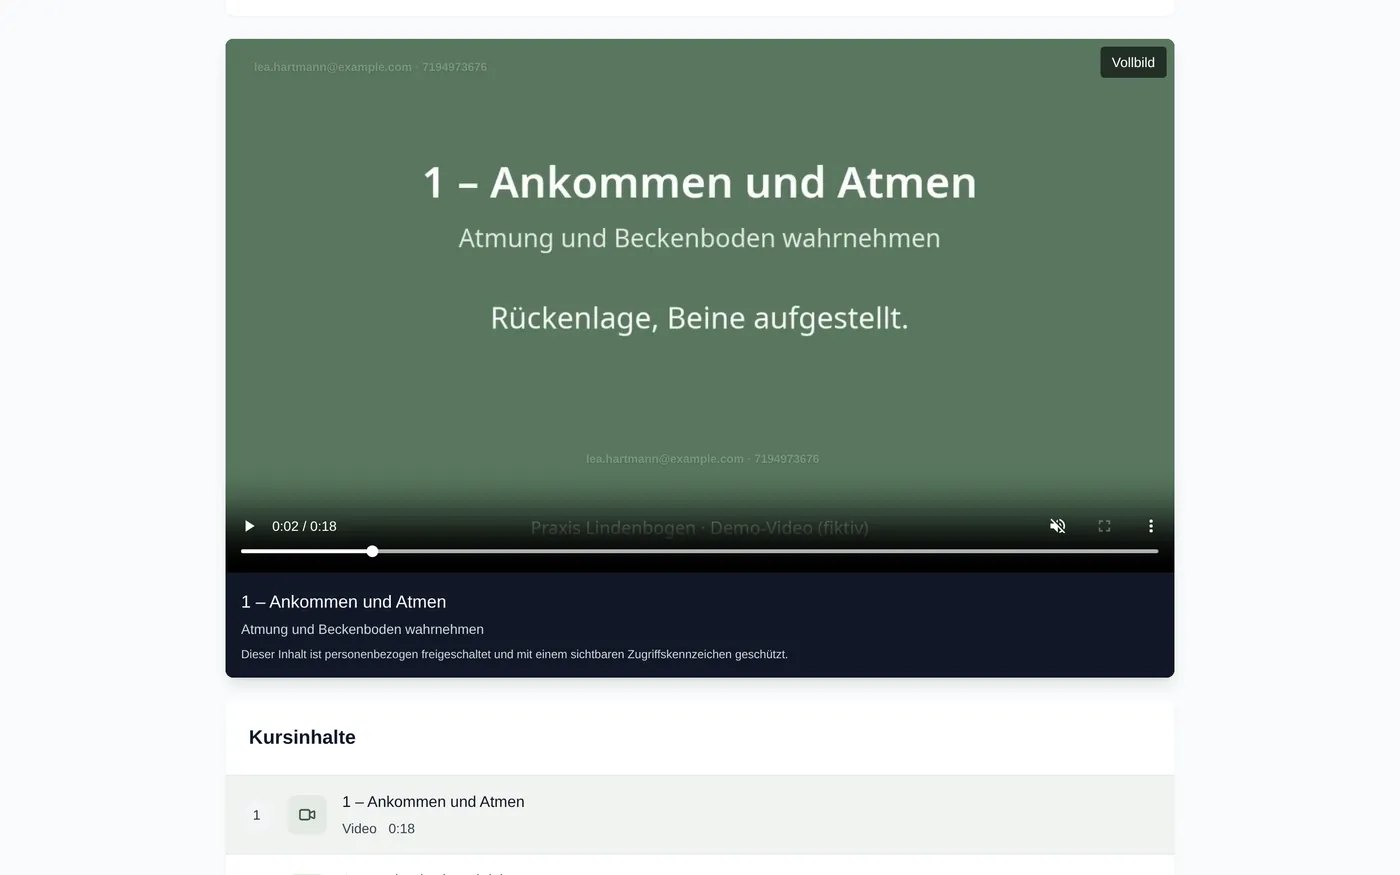Click the lesson number 1 badge

click(x=257, y=815)
